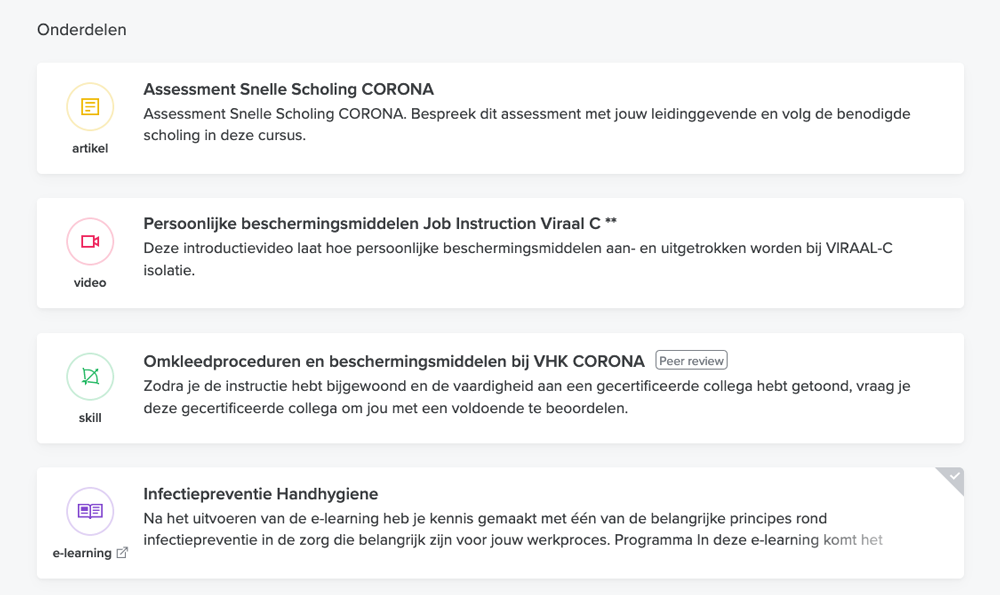Viewport: 1000px width, 595px height.
Task: Click the Peer review badge
Action: (x=691, y=359)
